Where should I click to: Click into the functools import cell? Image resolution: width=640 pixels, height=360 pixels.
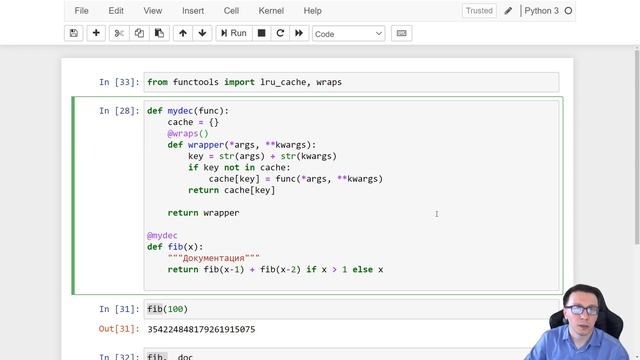pyautogui.click(x=351, y=82)
